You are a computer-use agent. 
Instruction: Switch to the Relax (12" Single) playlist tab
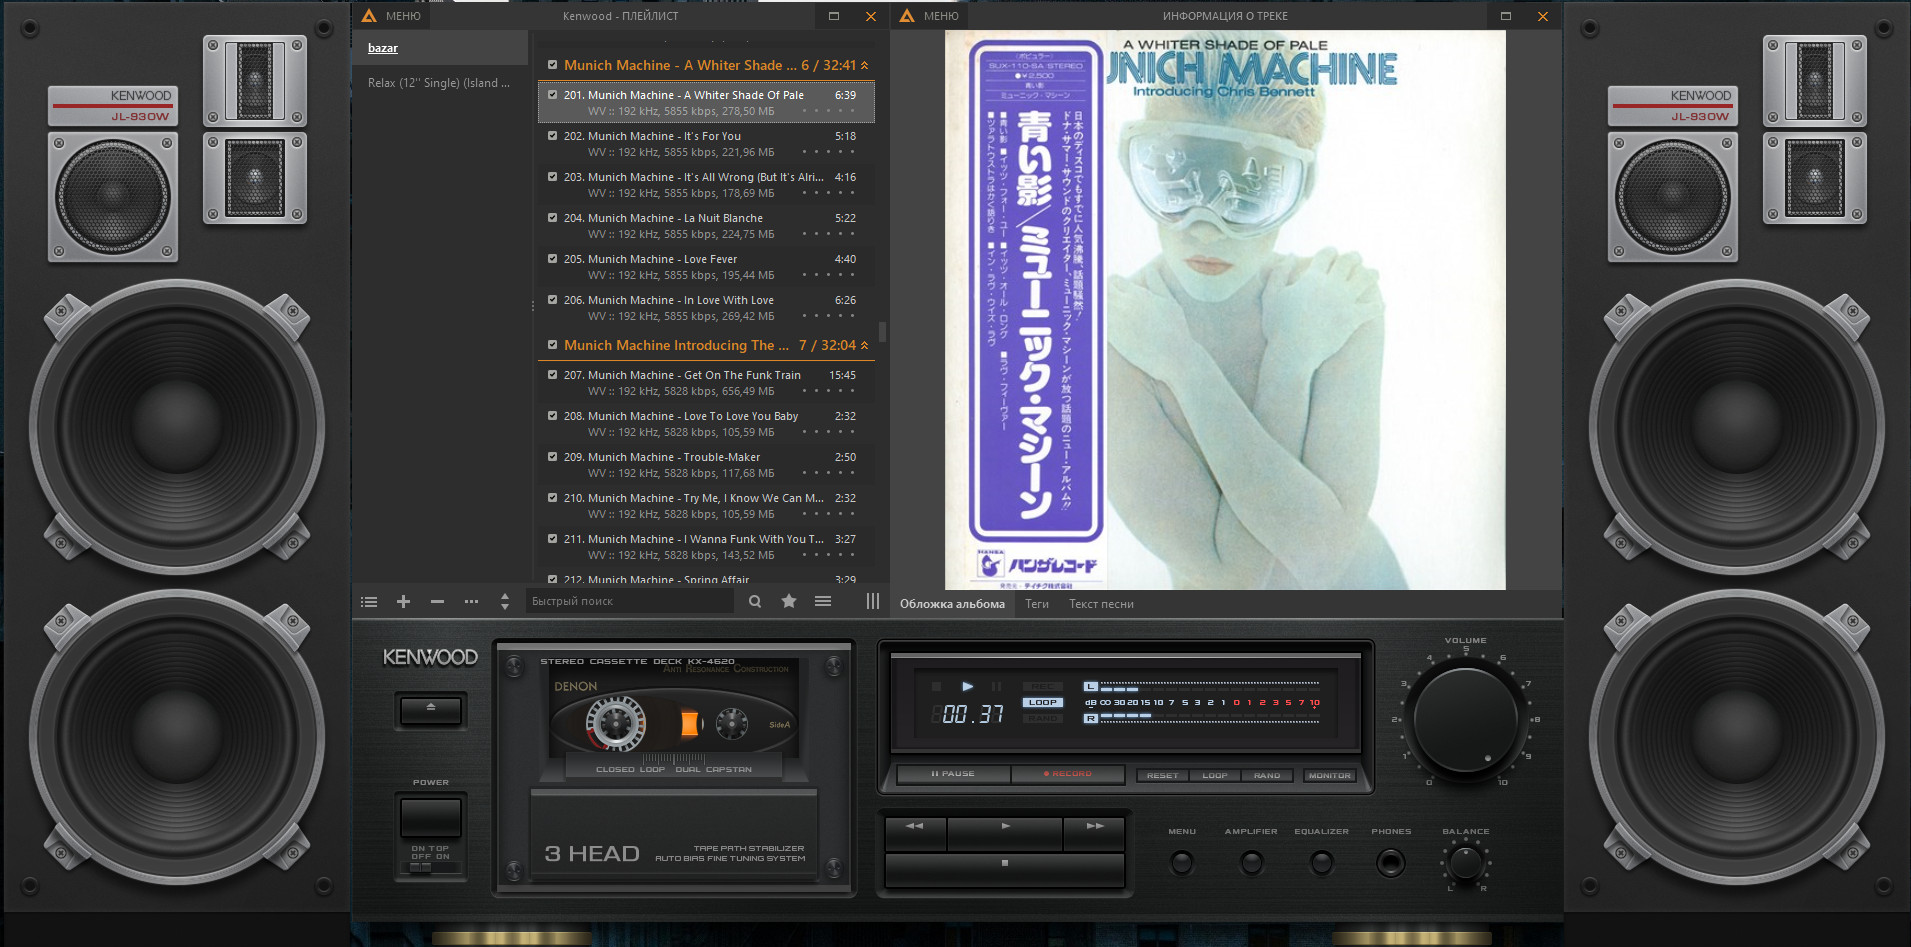tap(439, 83)
